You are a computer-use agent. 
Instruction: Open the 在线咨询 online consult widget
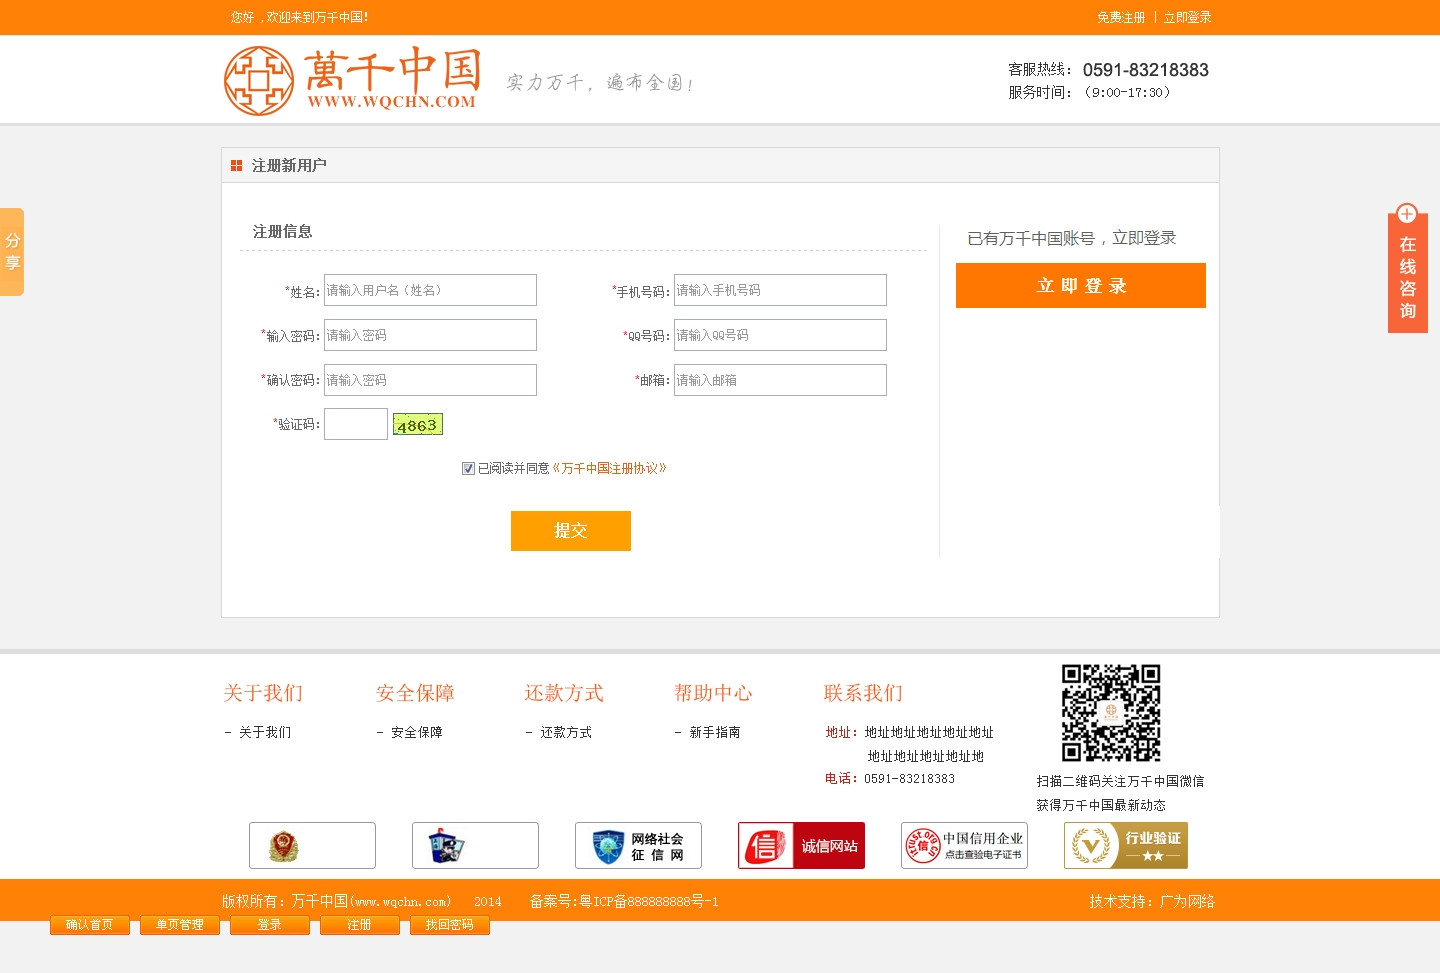pyautogui.click(x=1407, y=268)
